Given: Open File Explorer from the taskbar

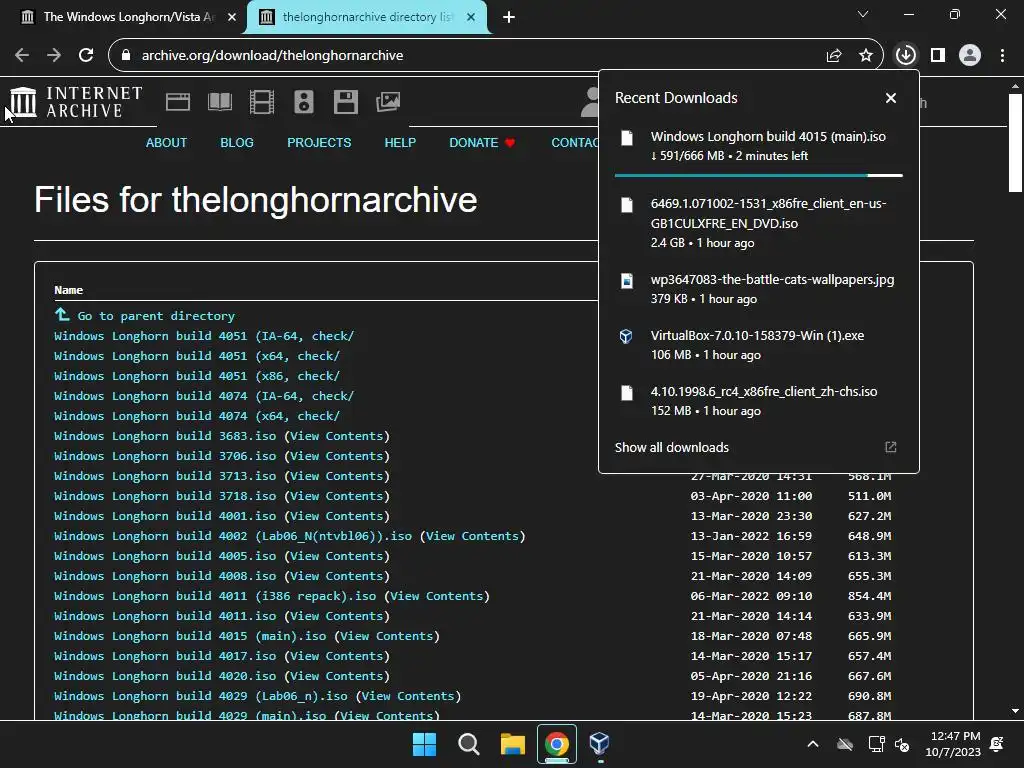Looking at the screenshot, I should click(513, 744).
